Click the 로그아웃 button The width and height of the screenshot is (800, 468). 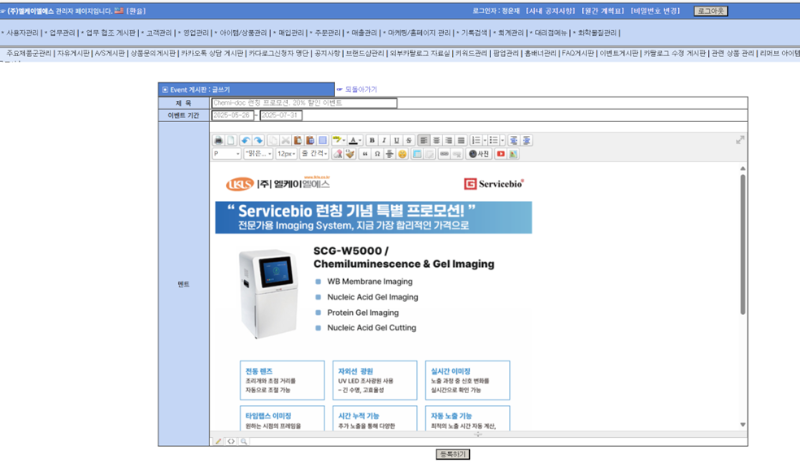pos(711,11)
